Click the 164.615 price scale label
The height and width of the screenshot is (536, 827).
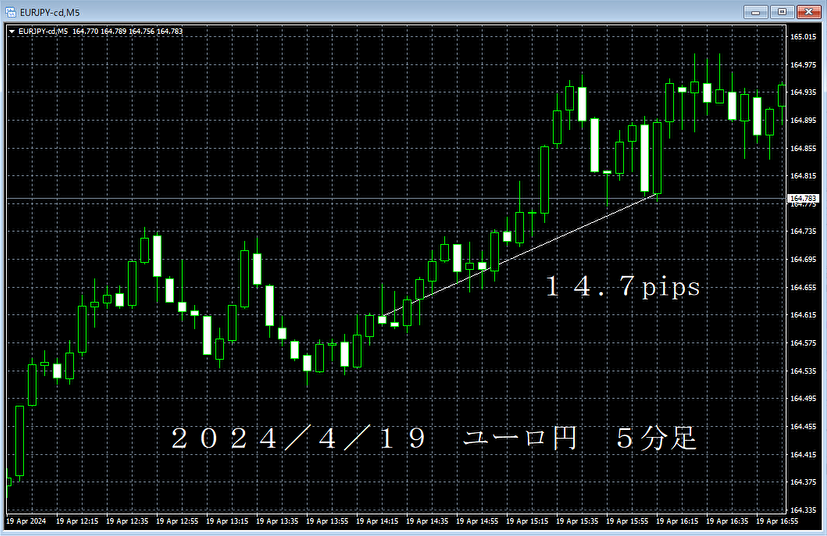click(803, 314)
